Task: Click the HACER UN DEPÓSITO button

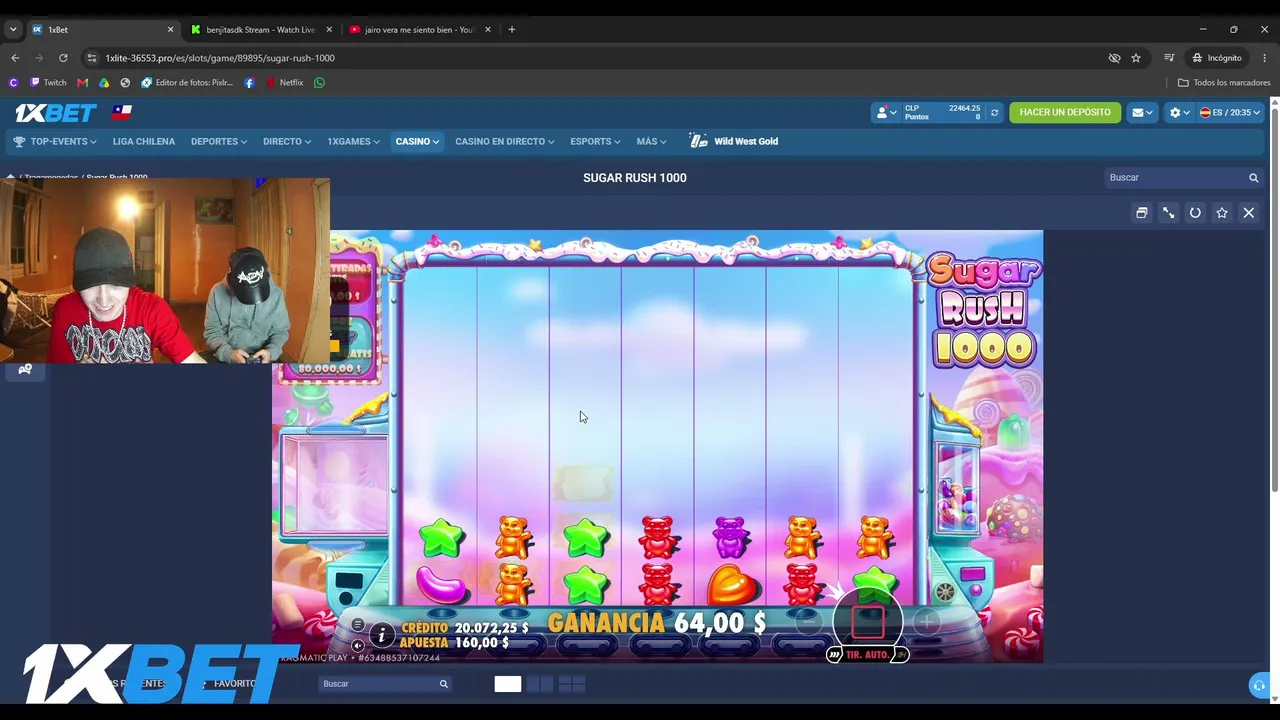Action: pyautogui.click(x=1065, y=113)
